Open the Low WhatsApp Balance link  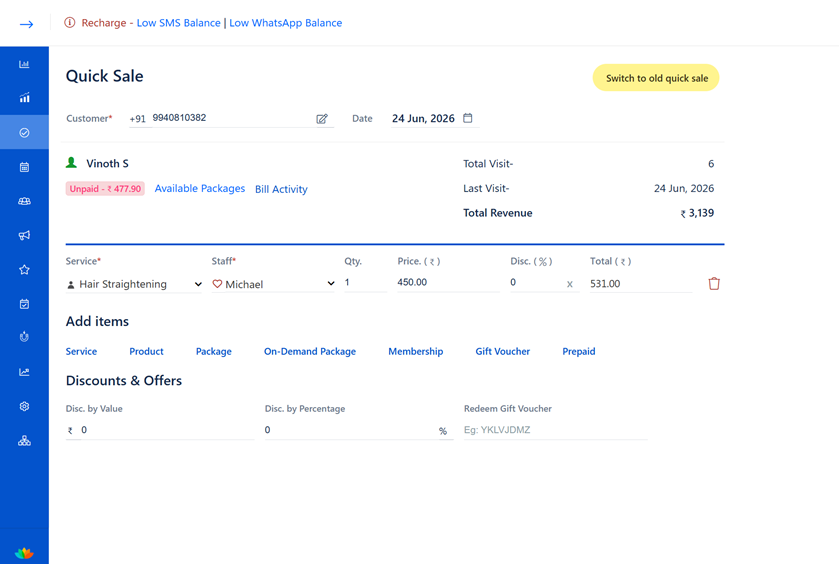click(286, 23)
